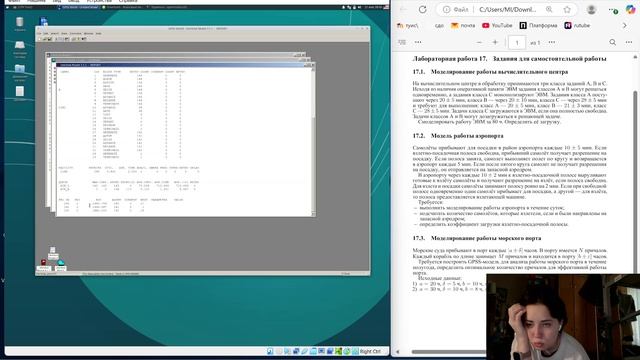Open VirtualBox Устройства menu

(x=99, y=2)
